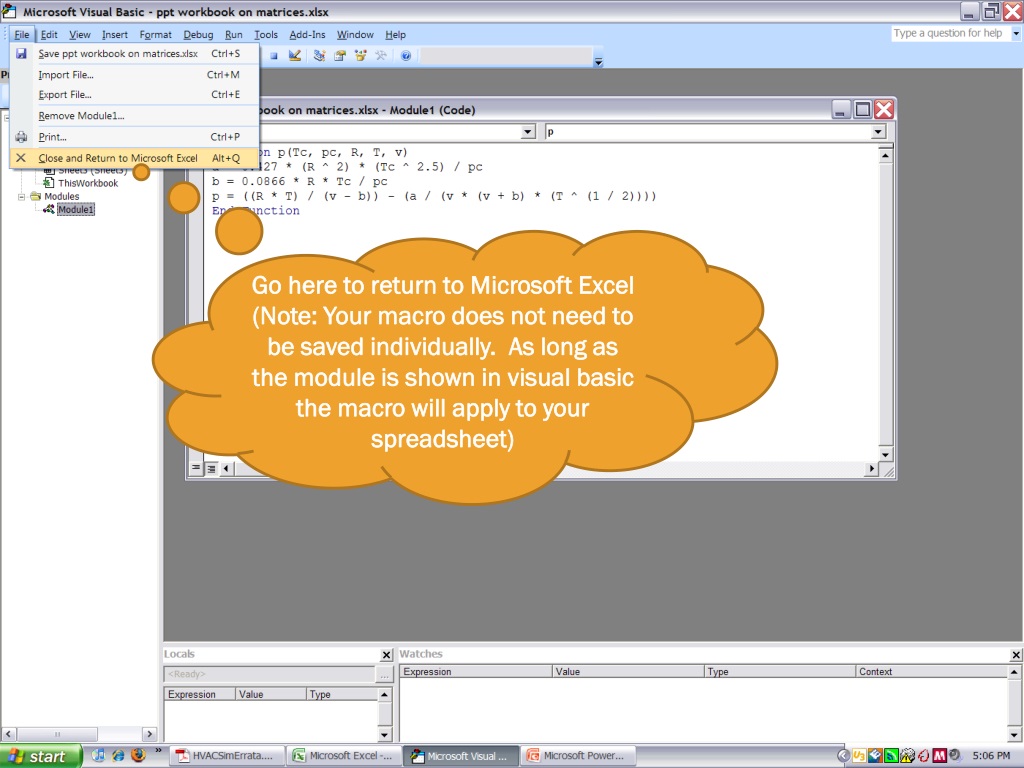
Task: Select ThisWorkbook in the project tree
Action: 88,183
